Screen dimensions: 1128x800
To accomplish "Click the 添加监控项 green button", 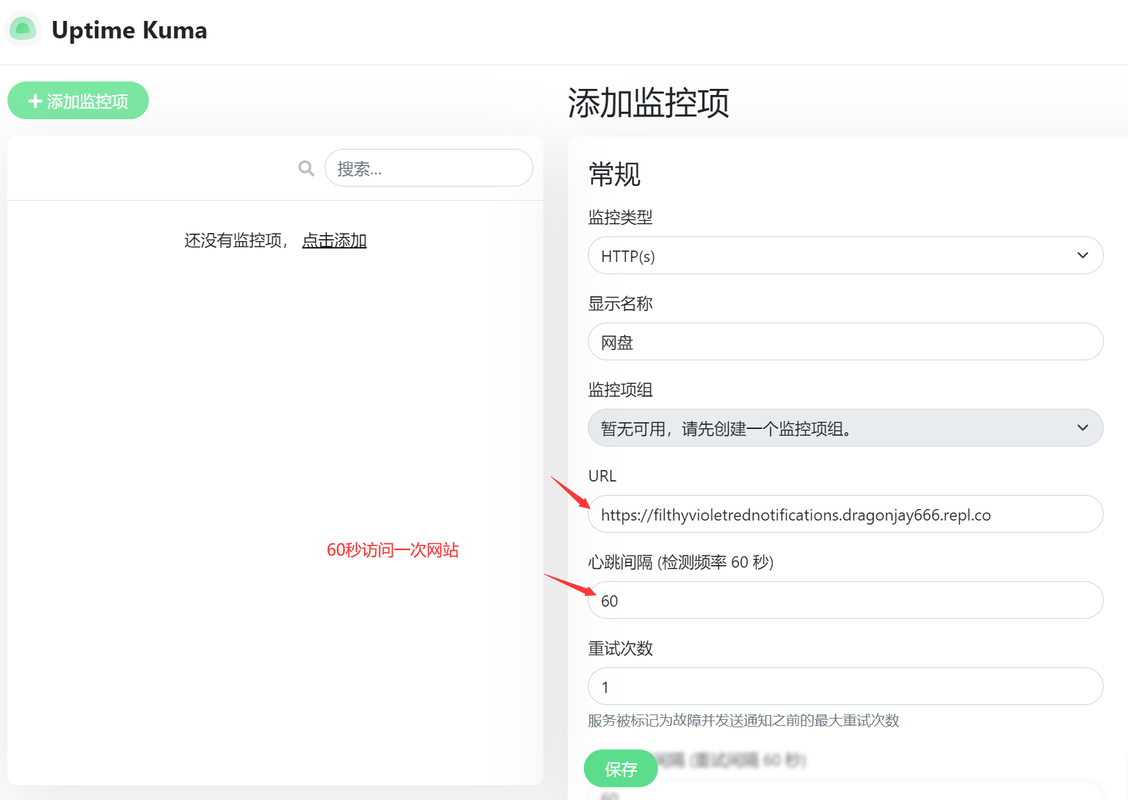I will (78, 101).
